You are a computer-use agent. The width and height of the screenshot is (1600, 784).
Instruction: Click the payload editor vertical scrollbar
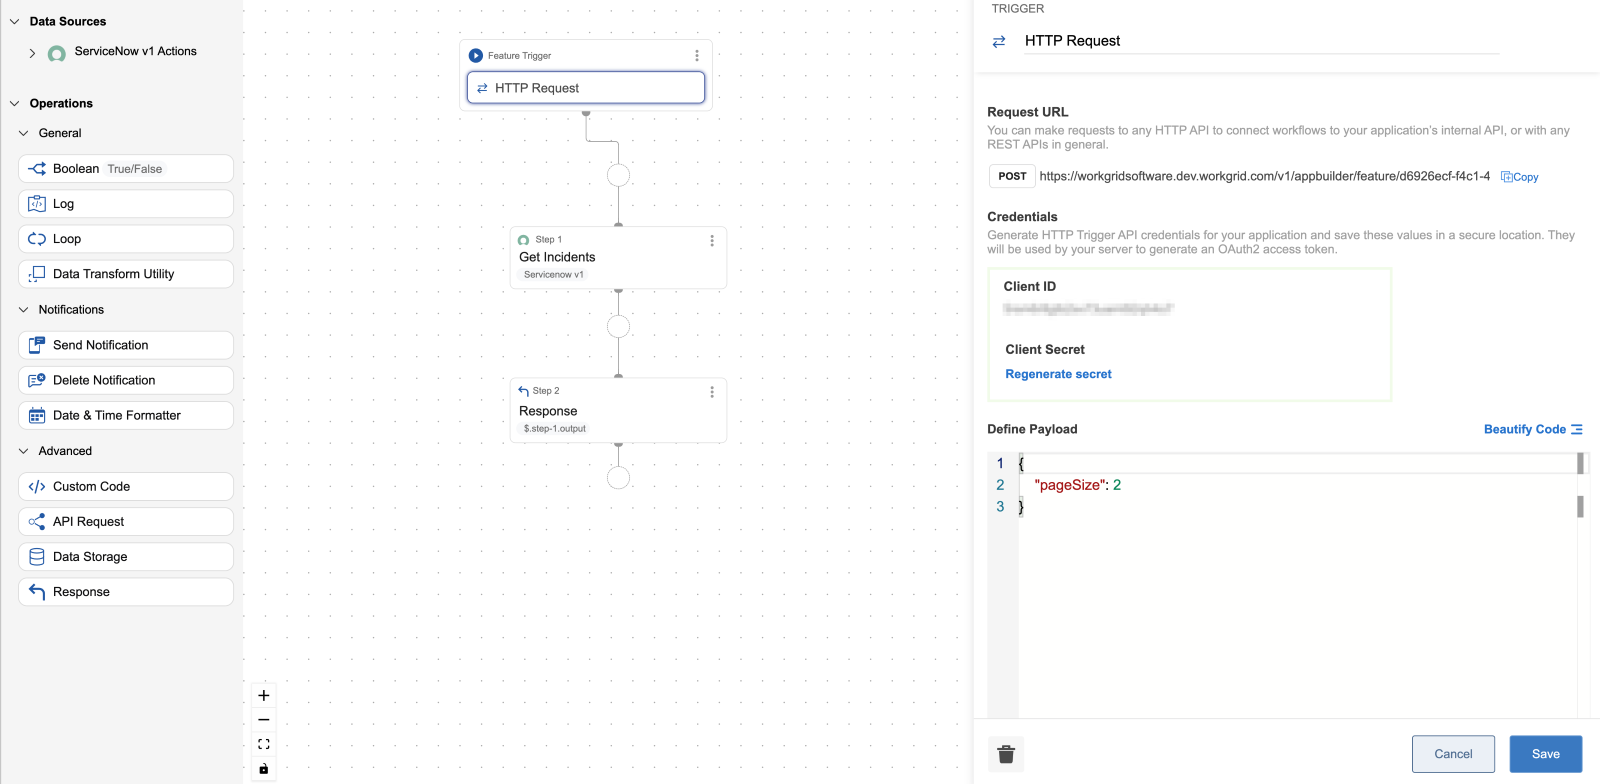tap(1580, 585)
